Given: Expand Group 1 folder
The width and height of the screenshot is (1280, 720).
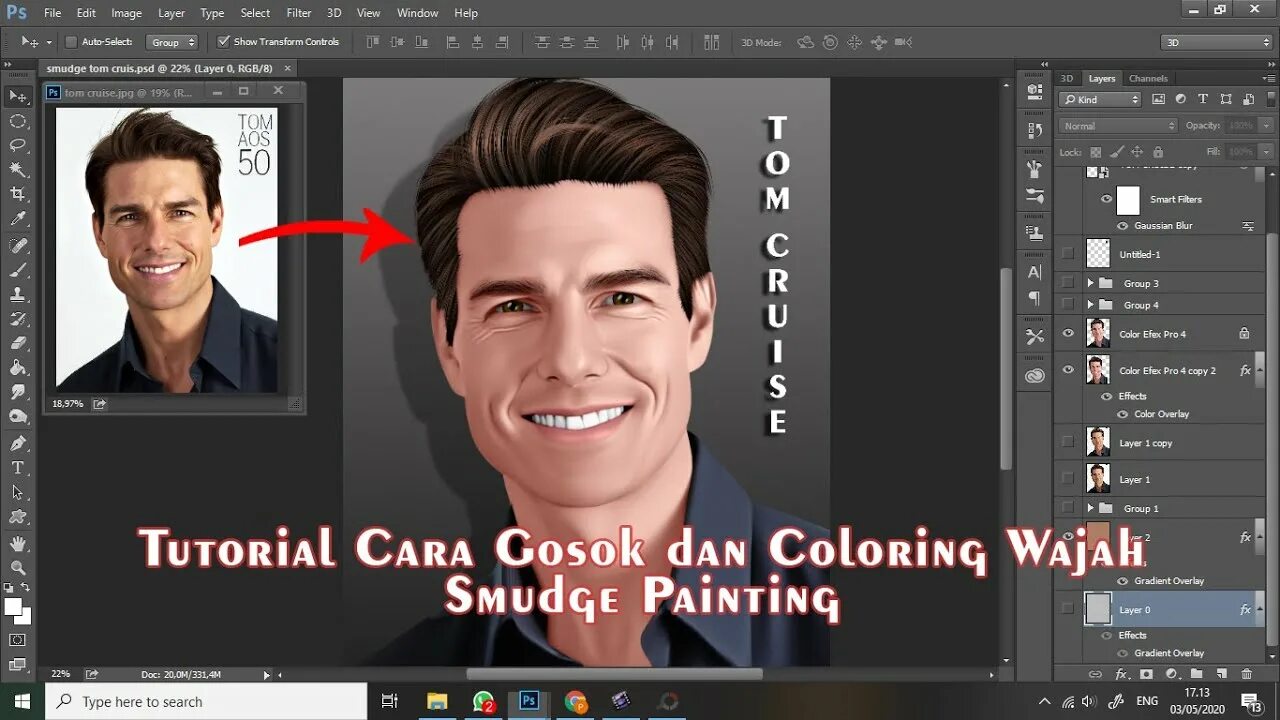Looking at the screenshot, I should (1091, 508).
